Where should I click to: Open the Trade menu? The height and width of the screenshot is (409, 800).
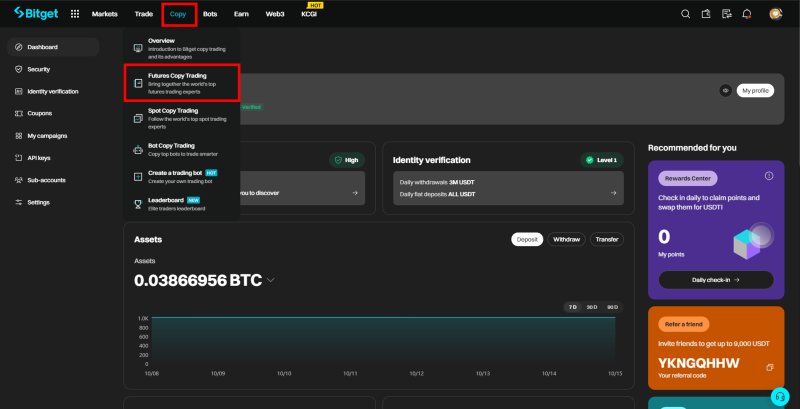click(x=144, y=14)
